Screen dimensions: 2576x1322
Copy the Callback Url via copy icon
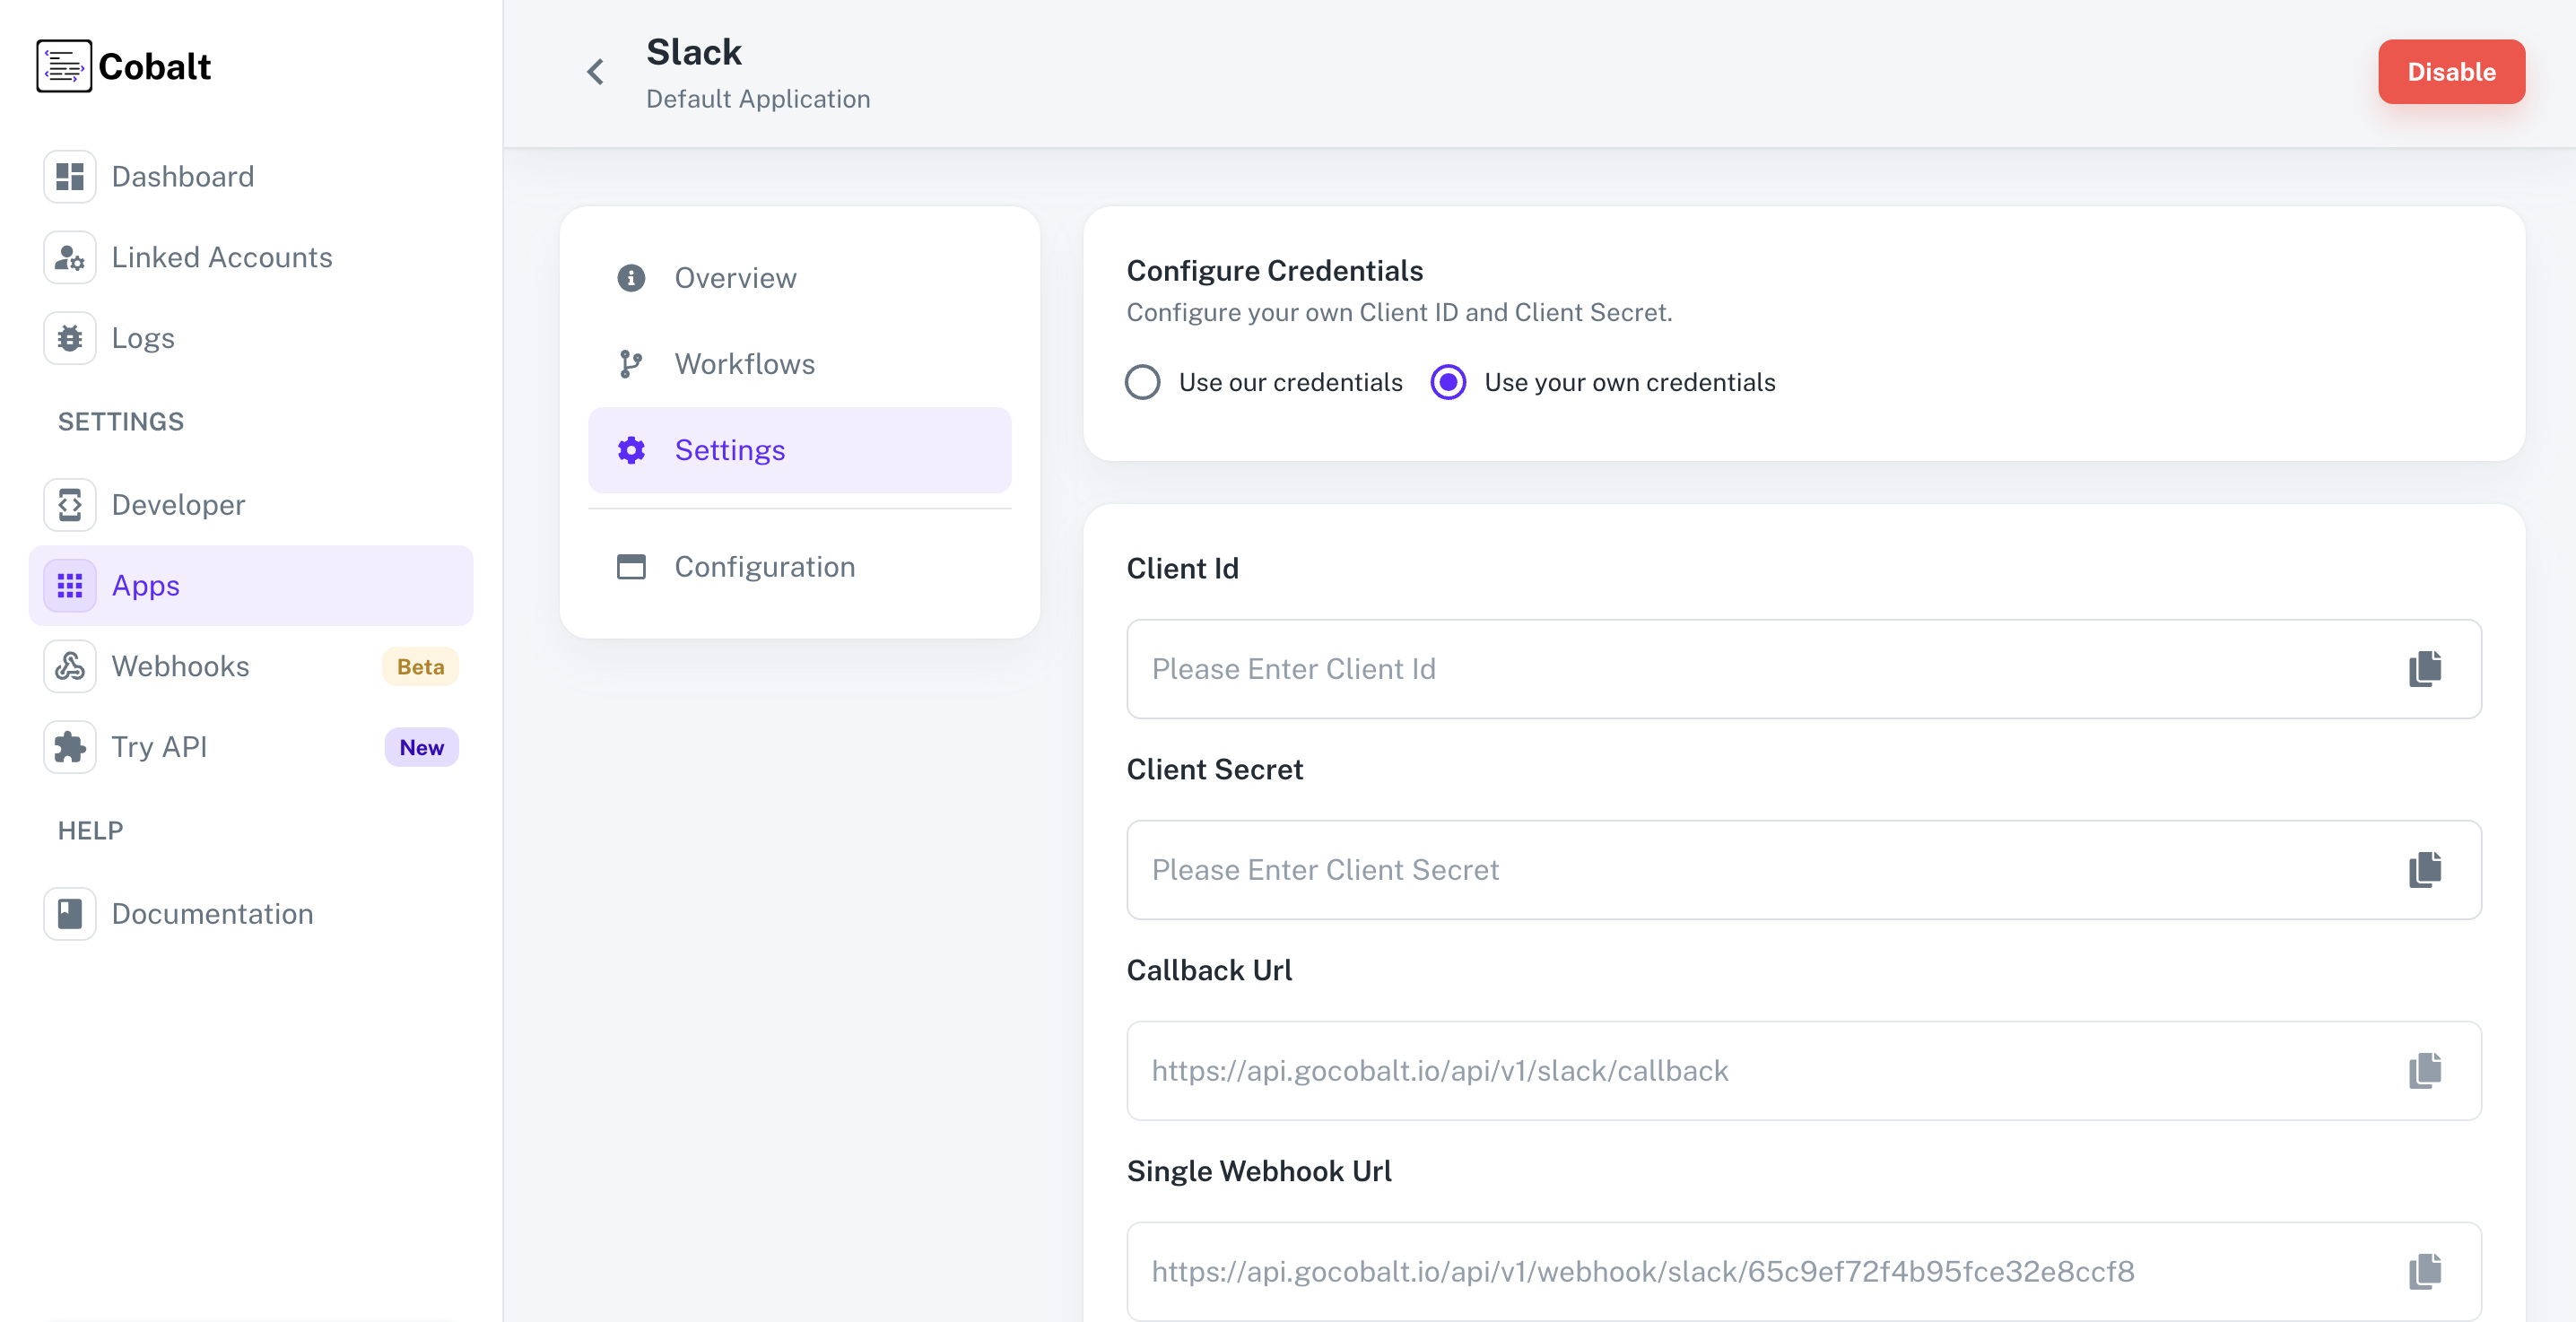point(2424,1070)
